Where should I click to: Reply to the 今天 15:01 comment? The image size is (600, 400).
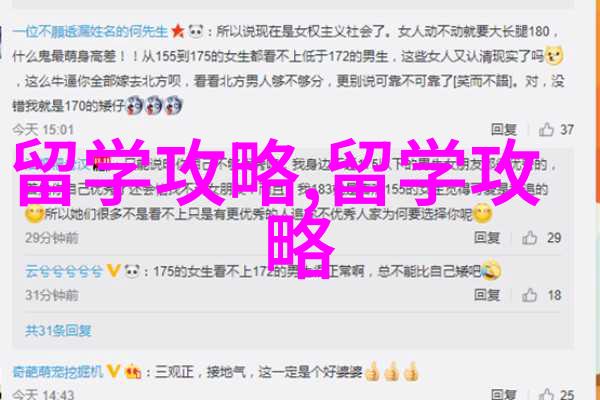(504, 130)
